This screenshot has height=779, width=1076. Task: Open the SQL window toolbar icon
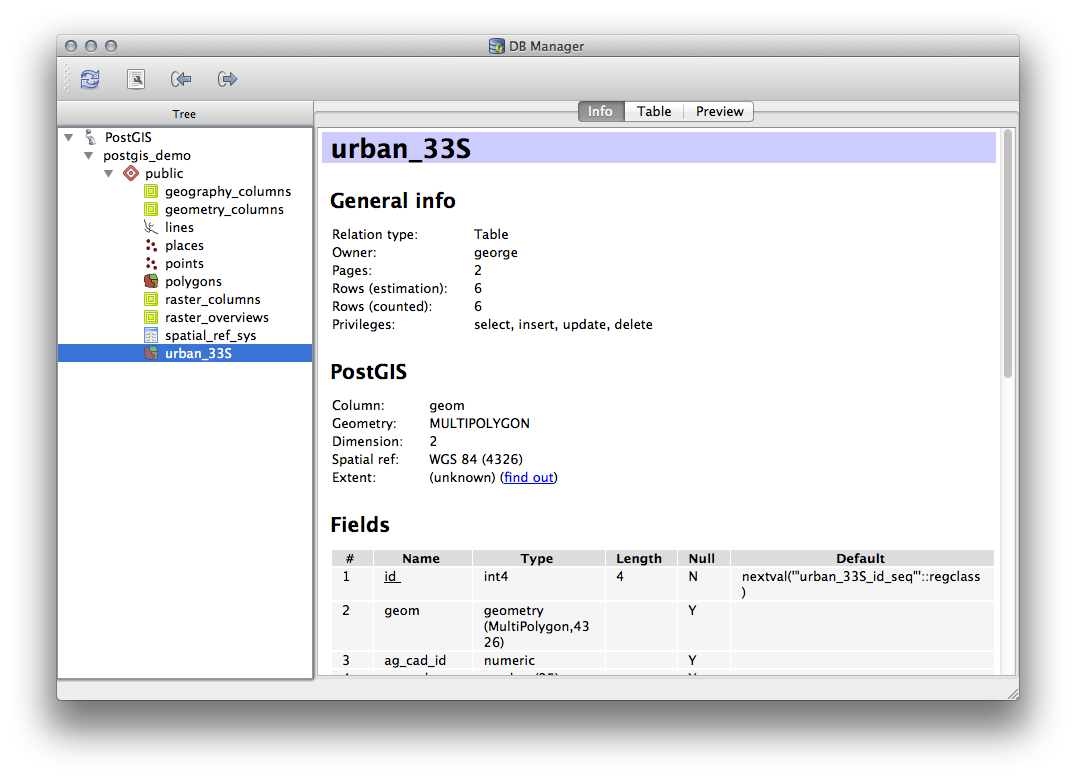[x=136, y=79]
